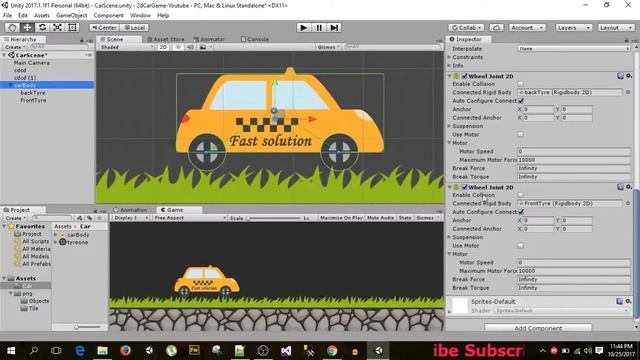This screenshot has width=640, height=360.
Task: Open the Layout dropdown
Action: tap(616, 27)
